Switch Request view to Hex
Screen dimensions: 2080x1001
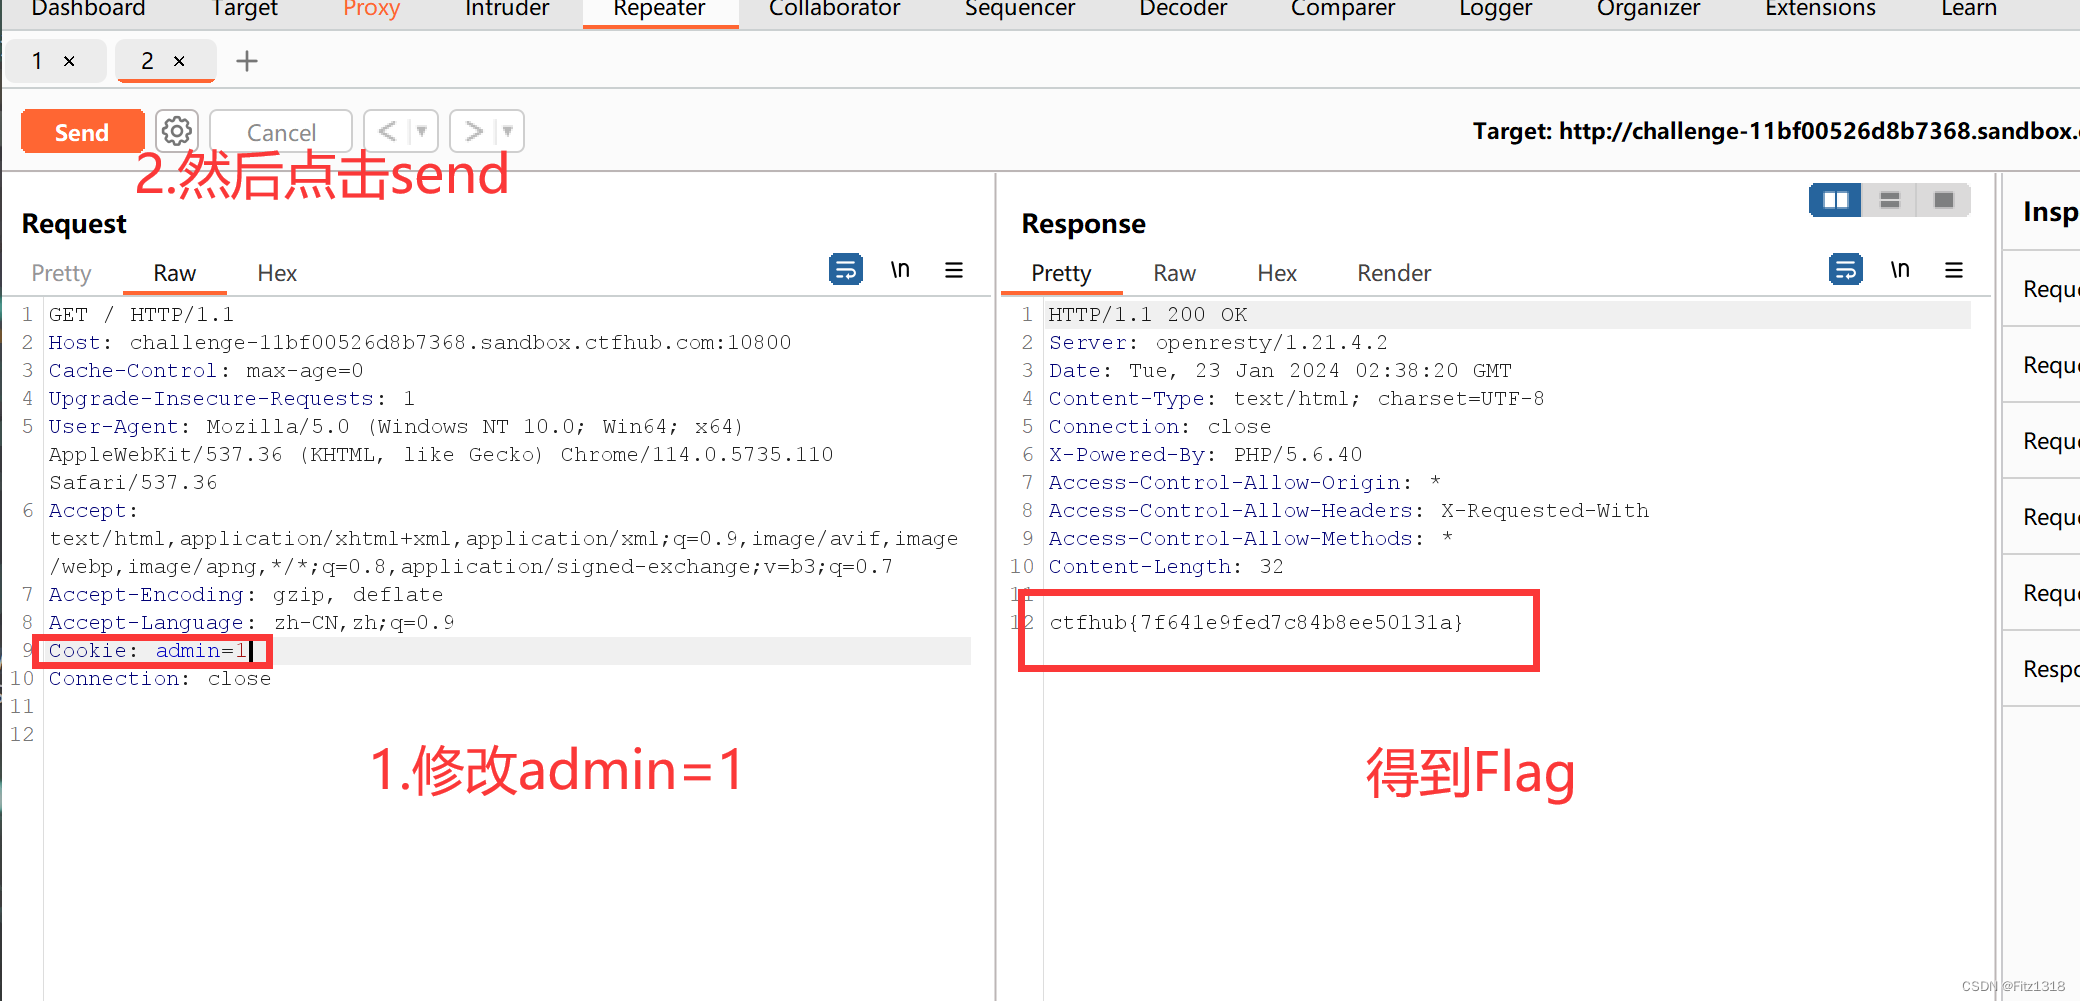(x=277, y=273)
